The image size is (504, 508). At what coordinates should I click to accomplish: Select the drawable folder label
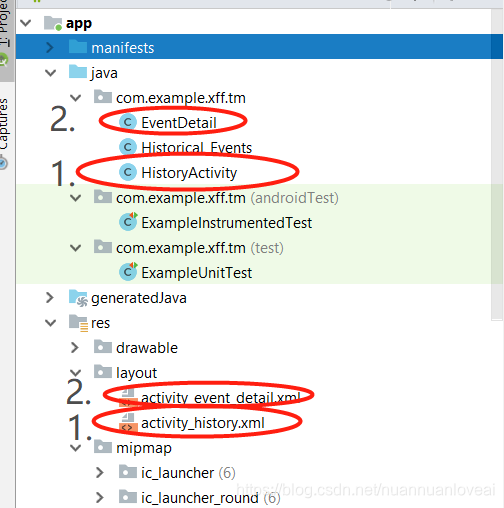click(147, 348)
